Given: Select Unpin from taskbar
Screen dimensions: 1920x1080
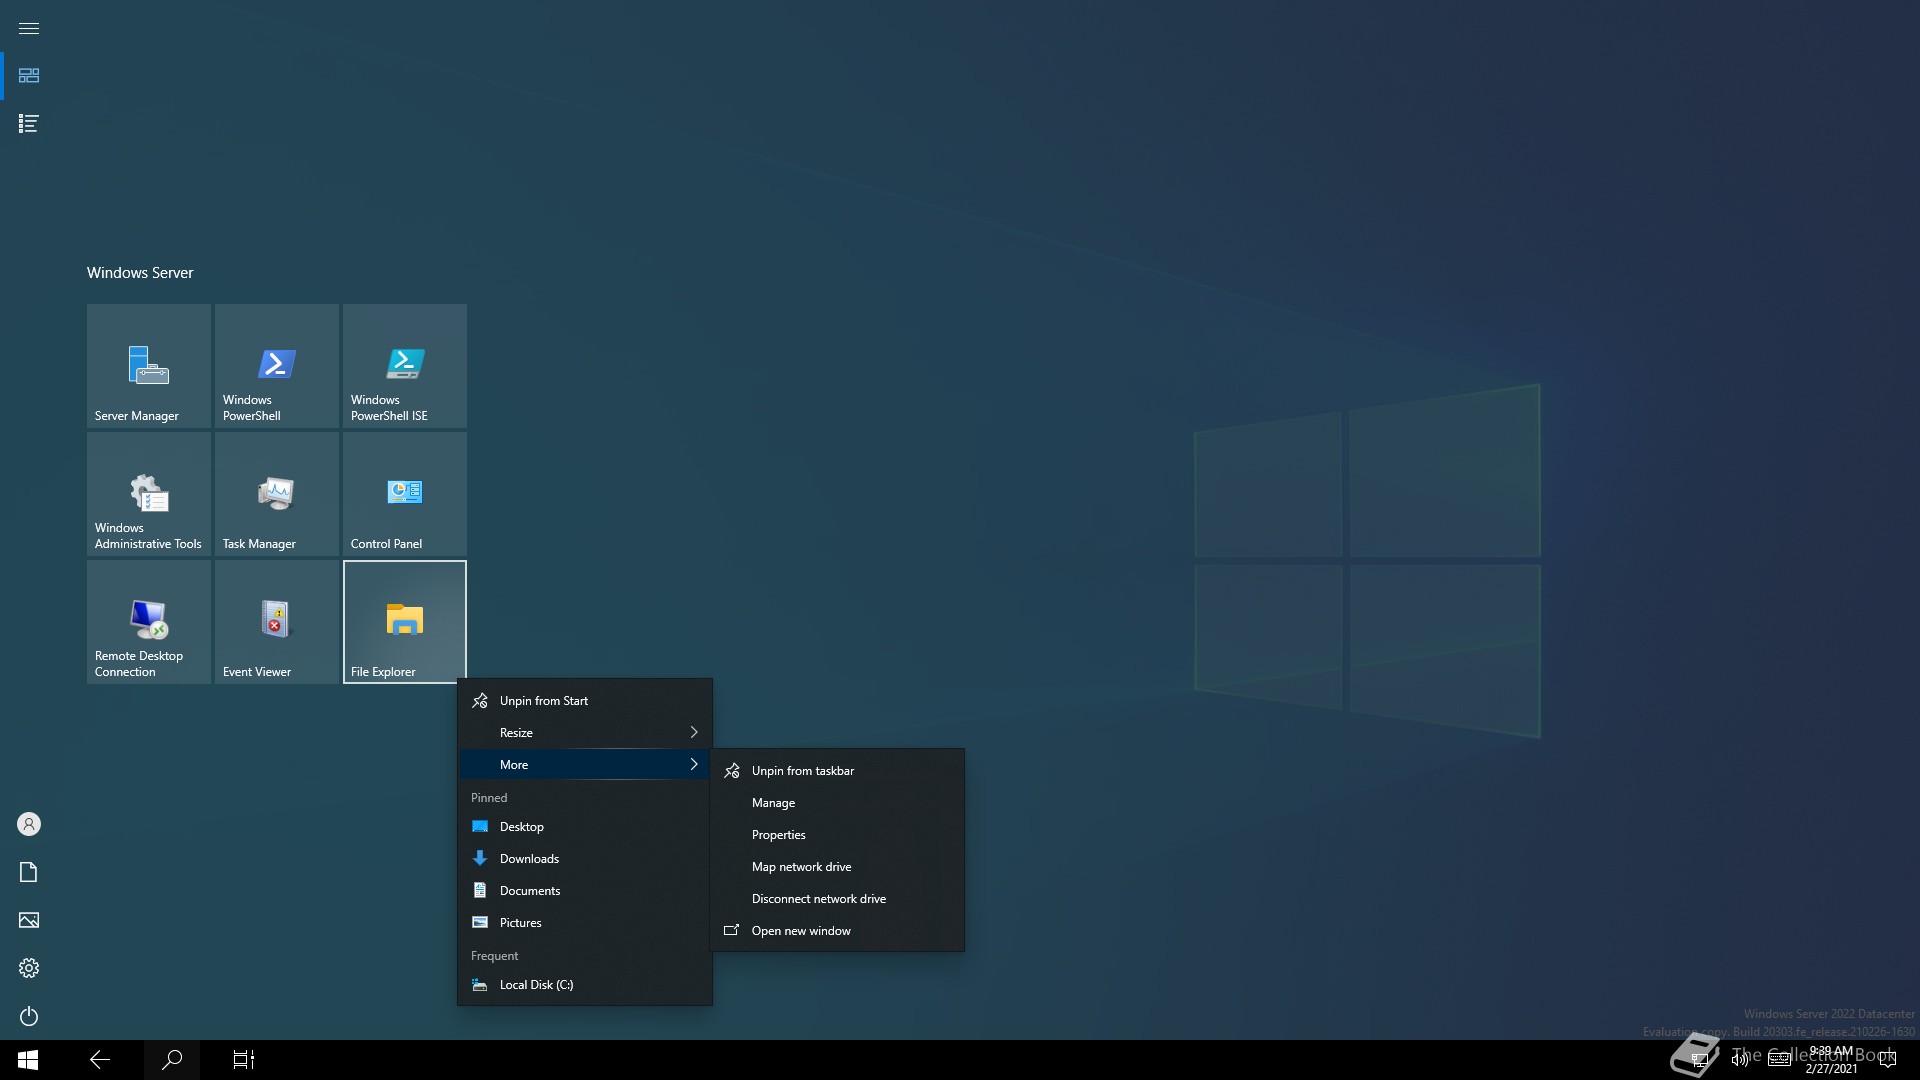Looking at the screenshot, I should [802, 771].
